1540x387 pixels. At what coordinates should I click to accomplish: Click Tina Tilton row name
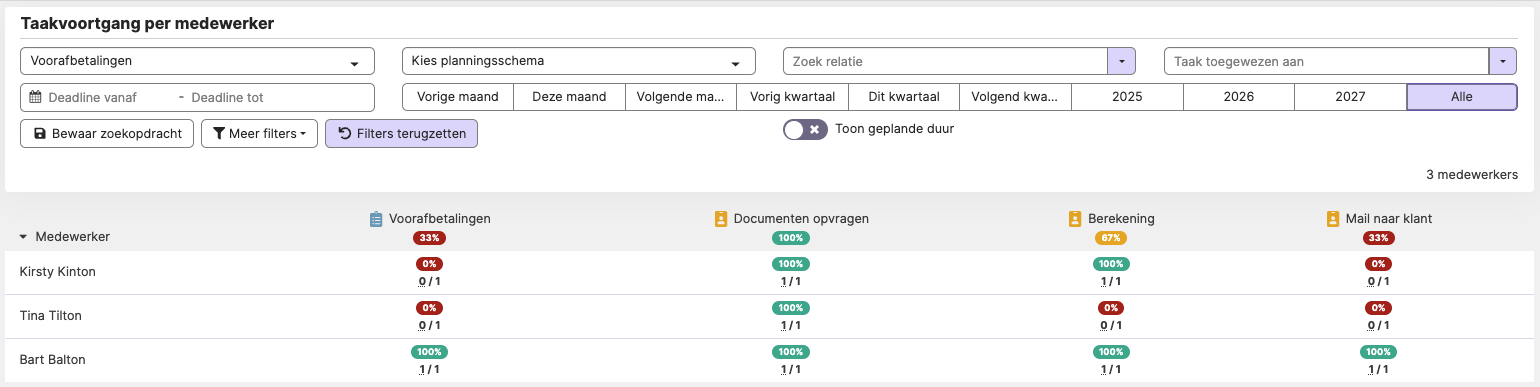pos(51,316)
